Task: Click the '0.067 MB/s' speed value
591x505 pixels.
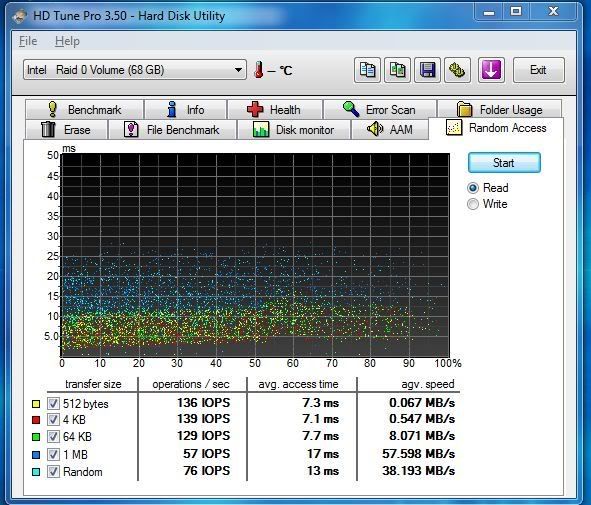Action: click(422, 403)
